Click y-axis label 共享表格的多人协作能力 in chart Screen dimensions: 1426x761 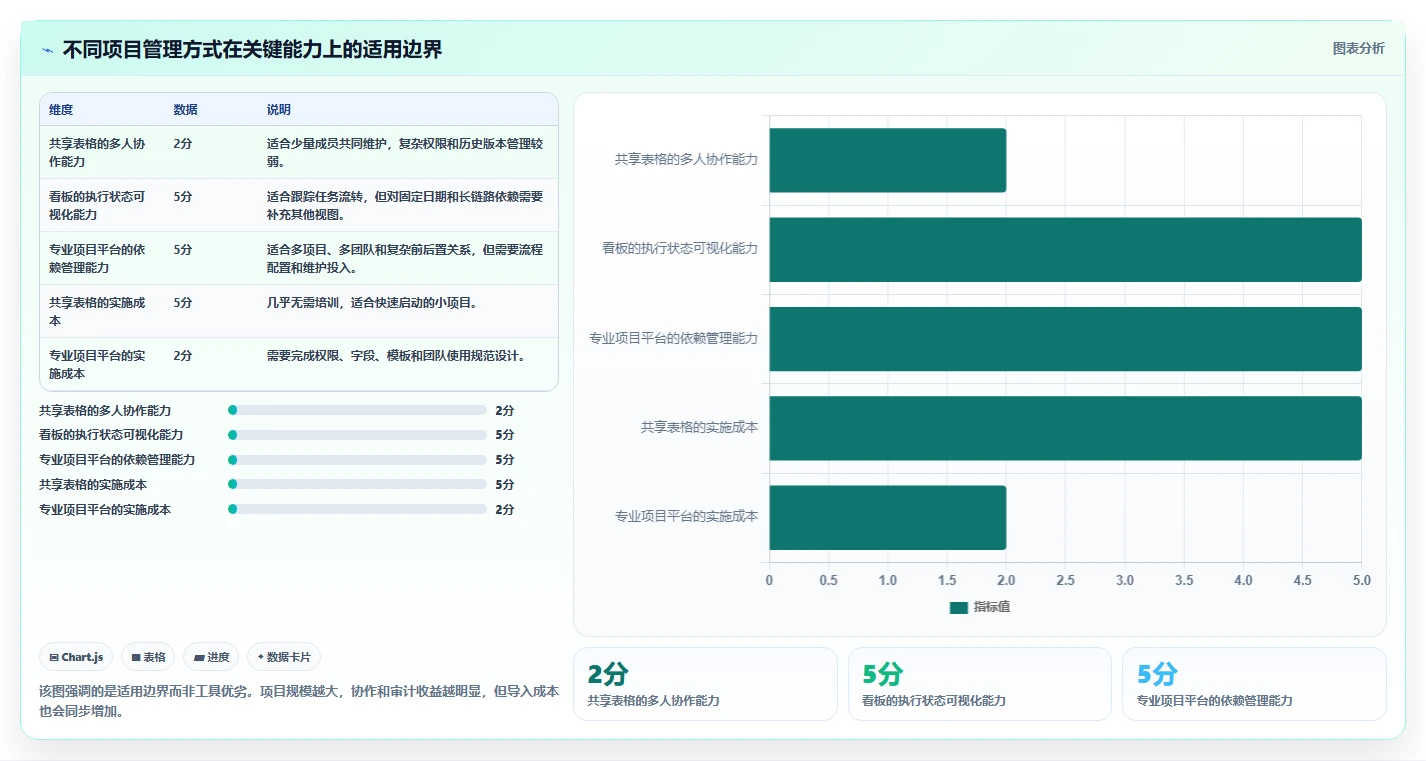tap(686, 159)
